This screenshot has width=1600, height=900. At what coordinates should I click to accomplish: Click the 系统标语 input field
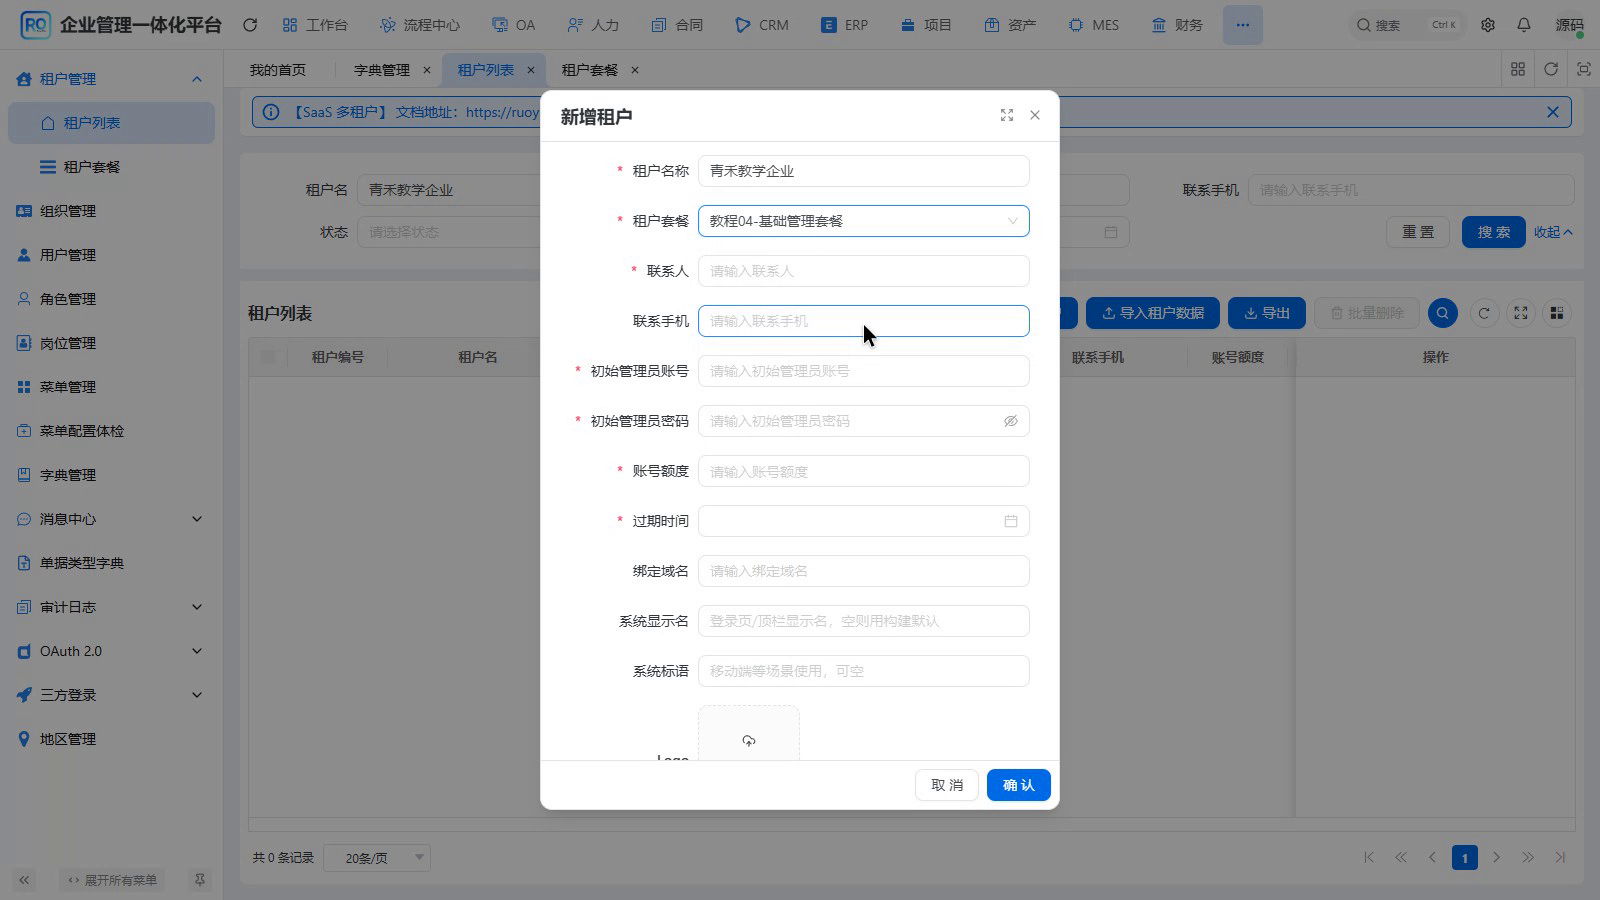pyautogui.click(x=864, y=671)
